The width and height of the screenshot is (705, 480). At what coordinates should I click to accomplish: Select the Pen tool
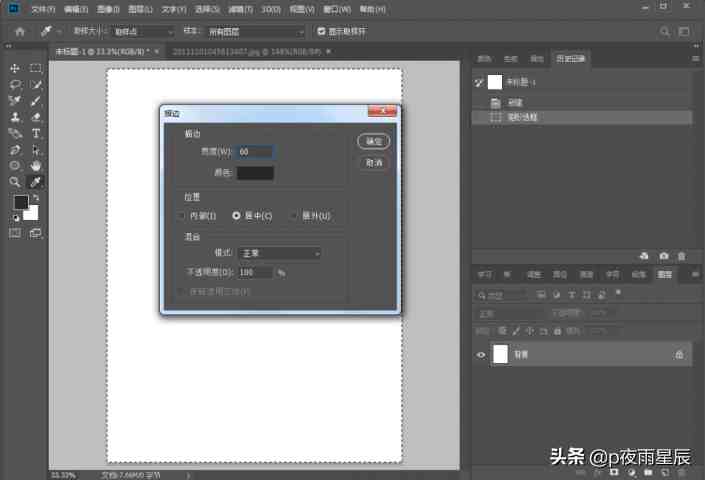14,149
